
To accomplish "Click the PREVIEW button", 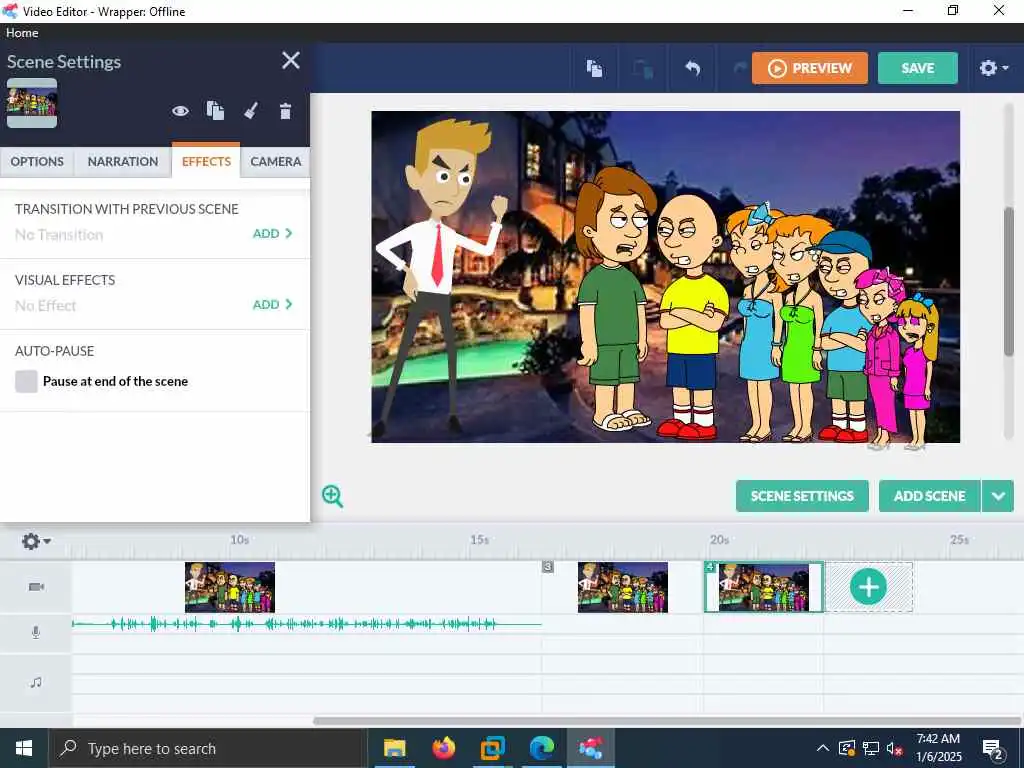I will (x=810, y=68).
